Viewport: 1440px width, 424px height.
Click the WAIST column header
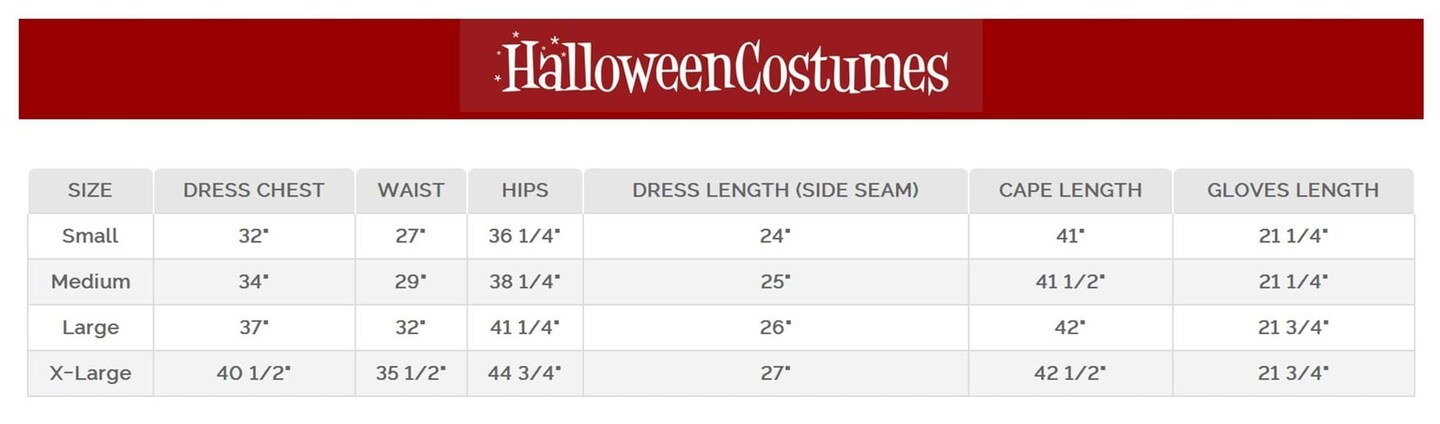(410, 190)
